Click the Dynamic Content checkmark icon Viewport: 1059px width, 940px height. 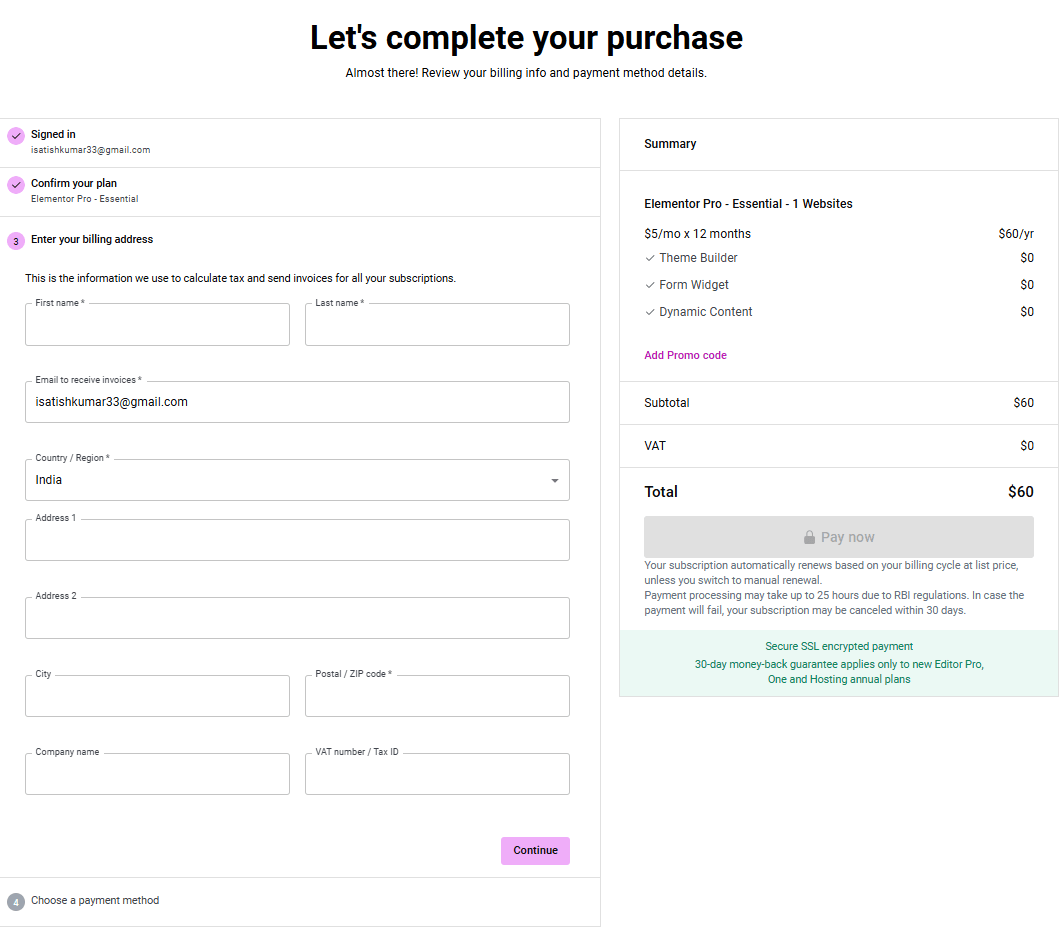tap(650, 312)
